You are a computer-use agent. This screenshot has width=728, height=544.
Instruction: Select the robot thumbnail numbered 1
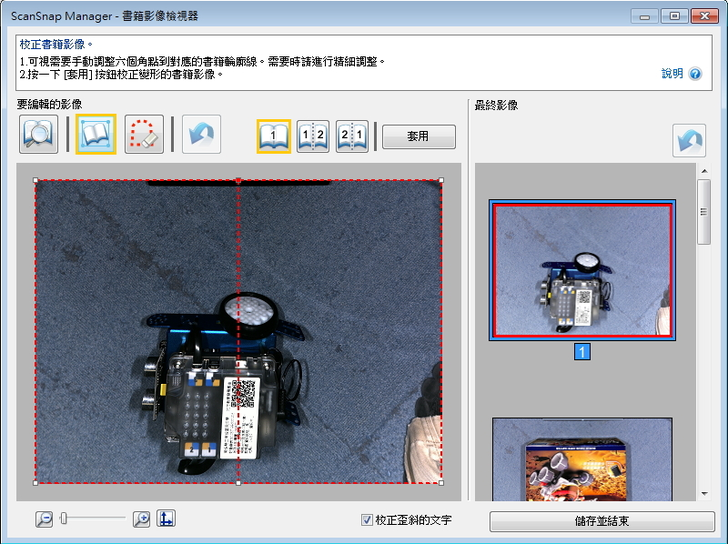(x=582, y=270)
